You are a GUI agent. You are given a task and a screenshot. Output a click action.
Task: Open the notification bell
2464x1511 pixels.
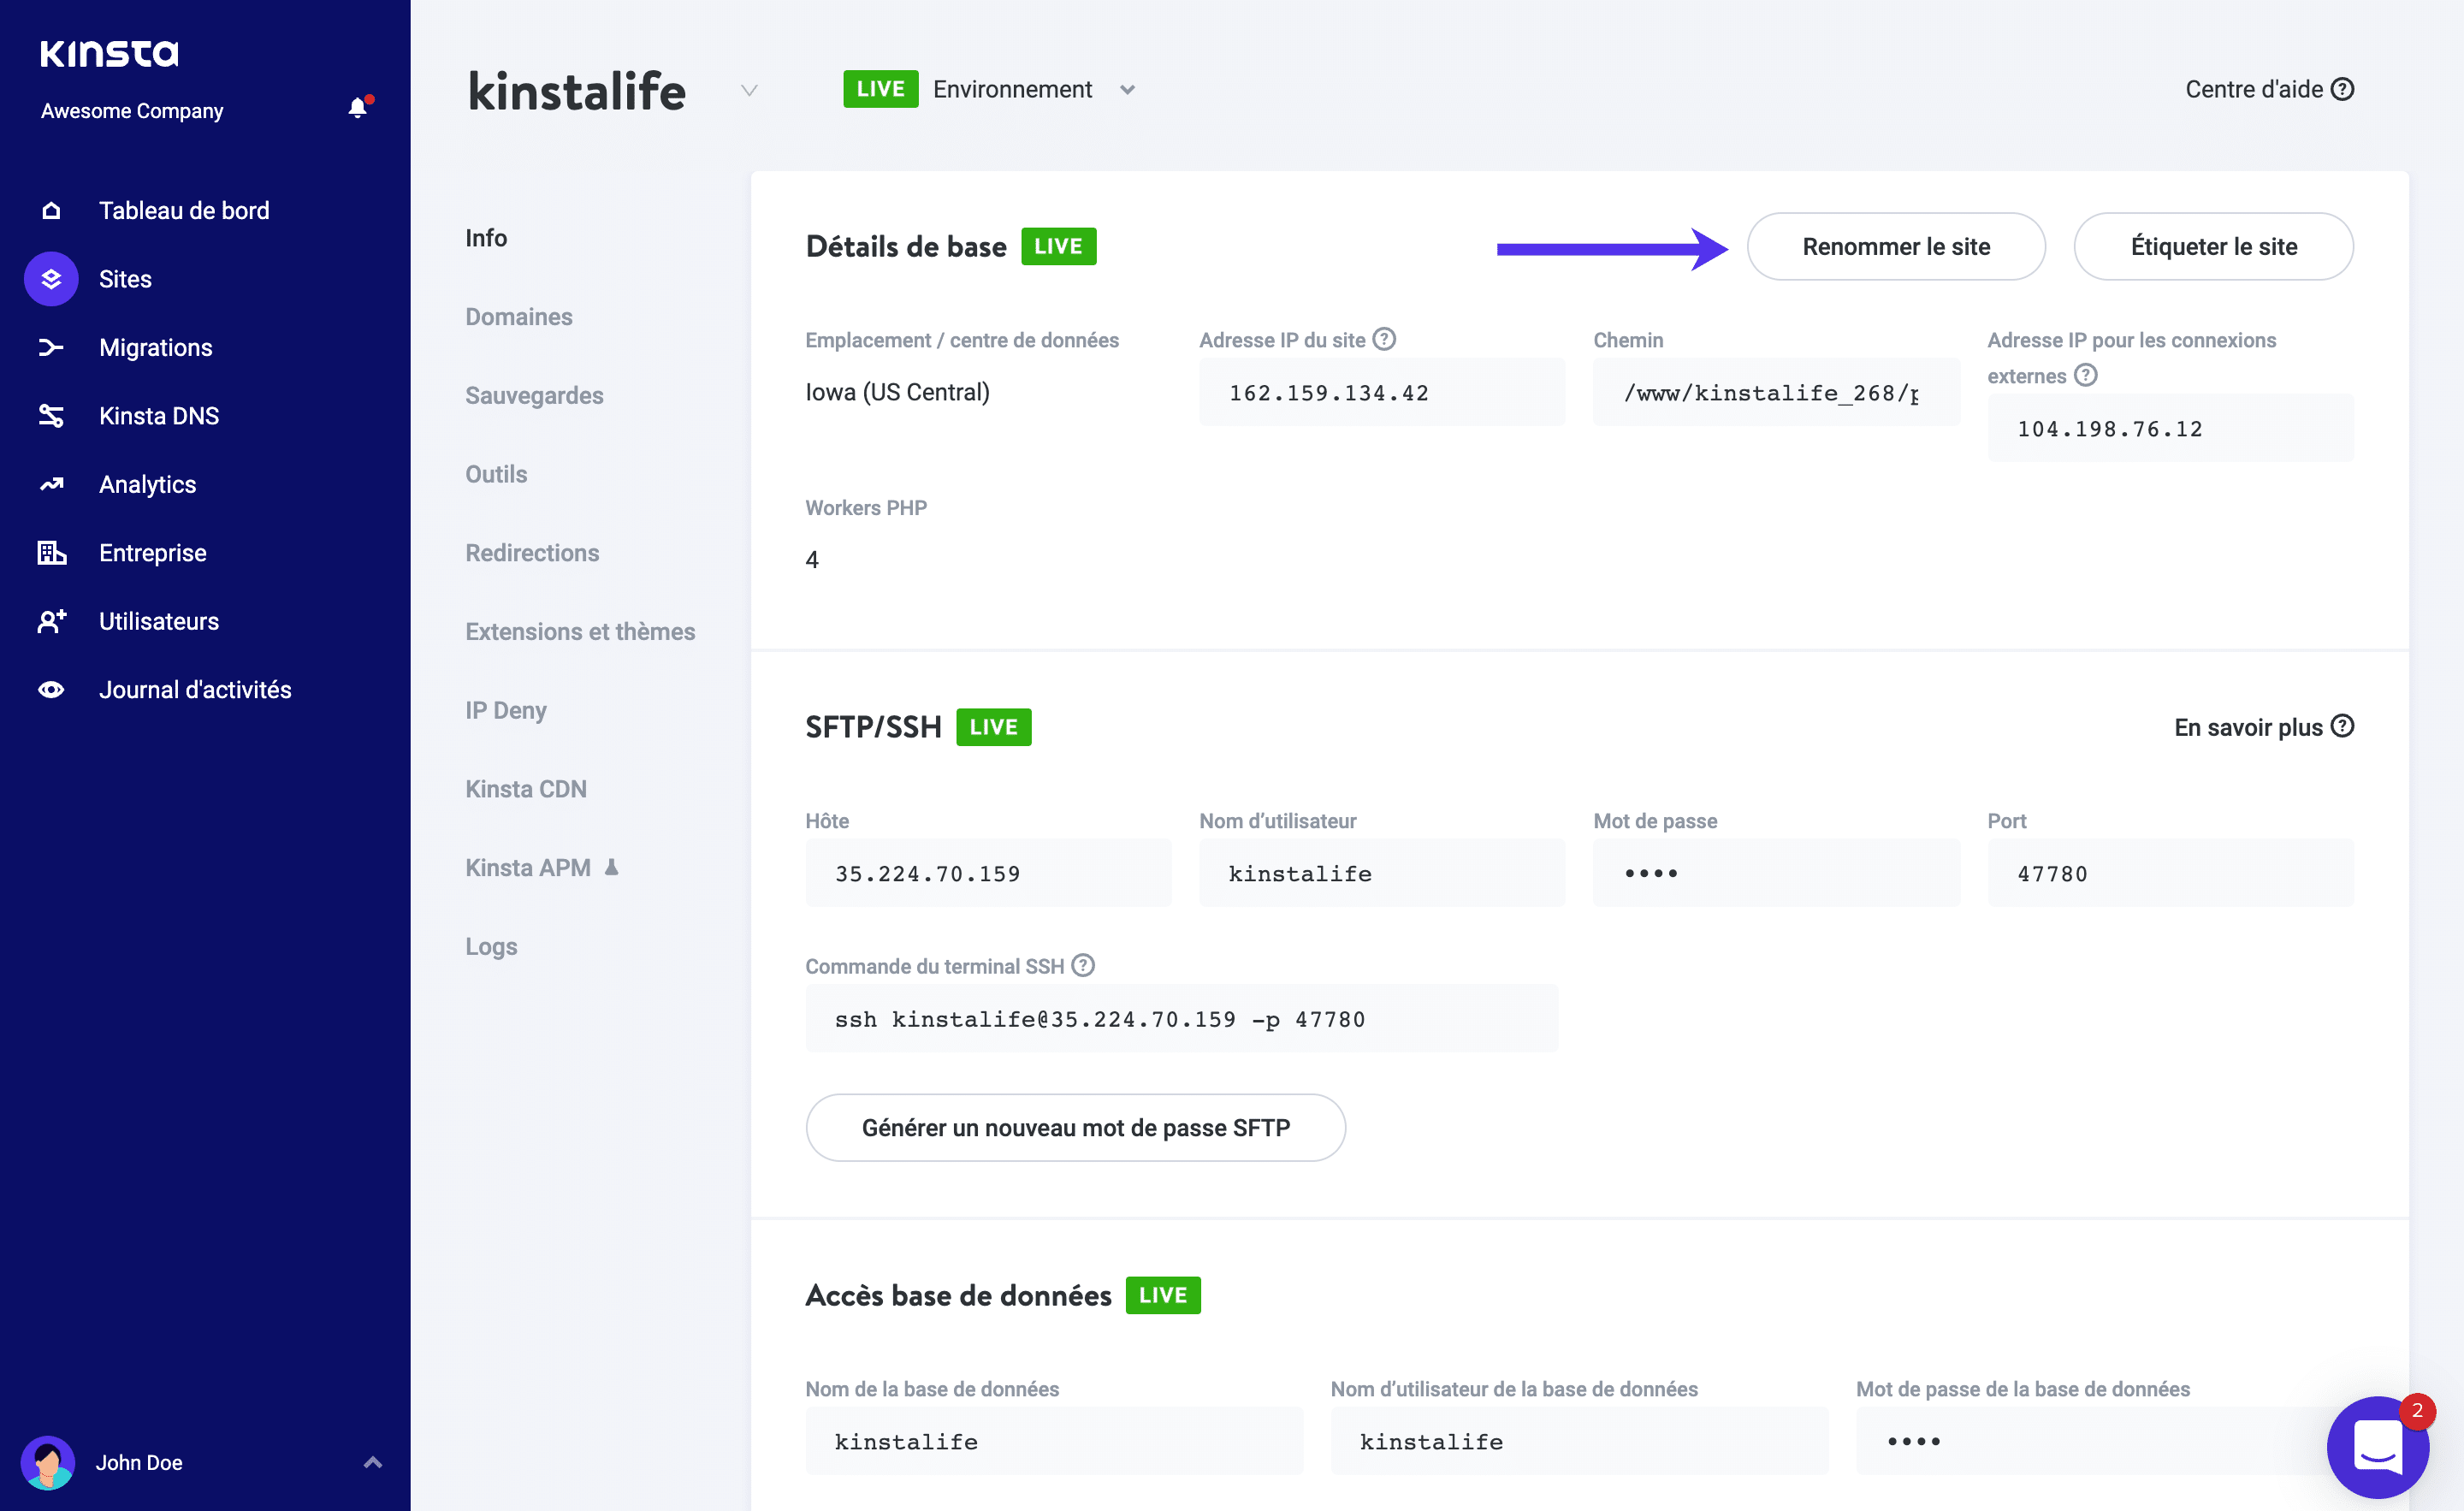[x=356, y=108]
